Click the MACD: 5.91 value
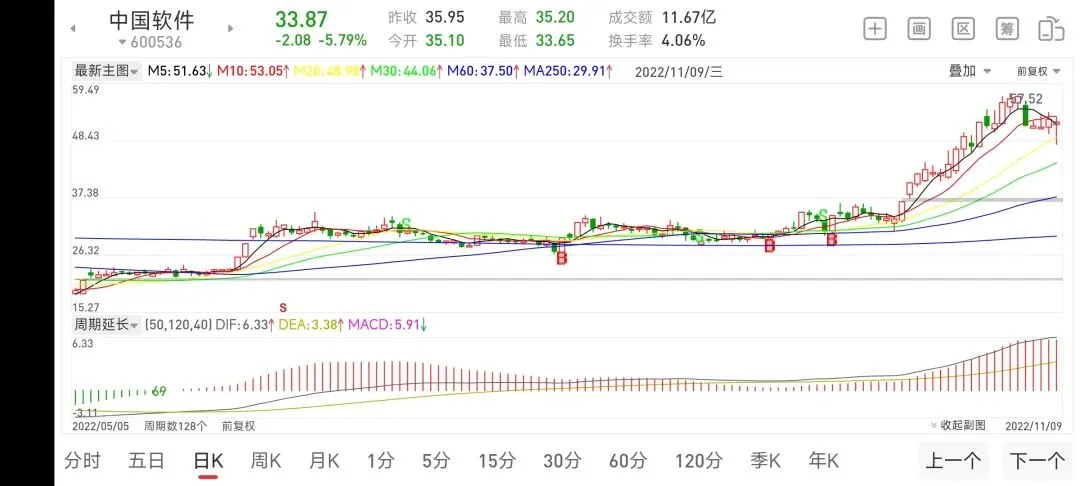 tap(388, 325)
